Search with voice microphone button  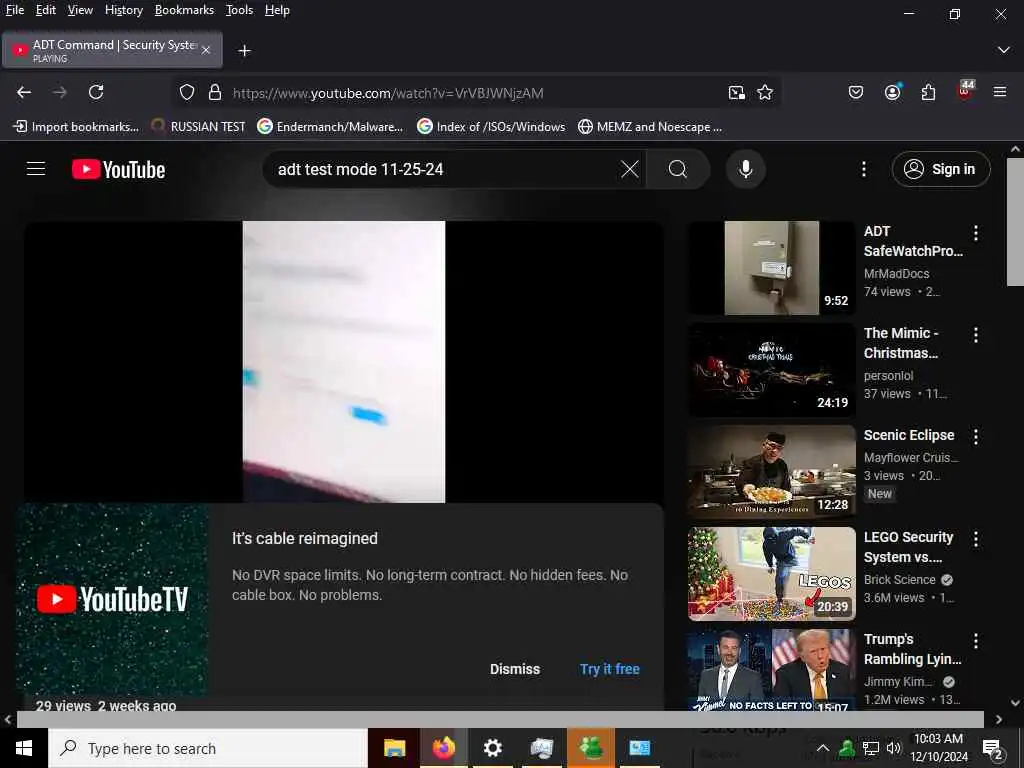[x=745, y=170]
